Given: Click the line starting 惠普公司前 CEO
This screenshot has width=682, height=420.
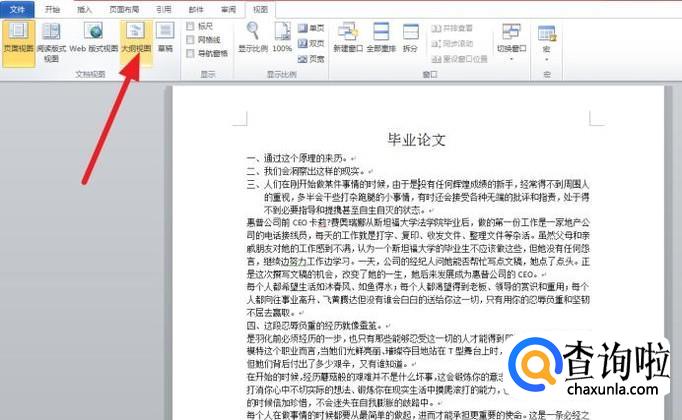Looking at the screenshot, I should point(418,223).
